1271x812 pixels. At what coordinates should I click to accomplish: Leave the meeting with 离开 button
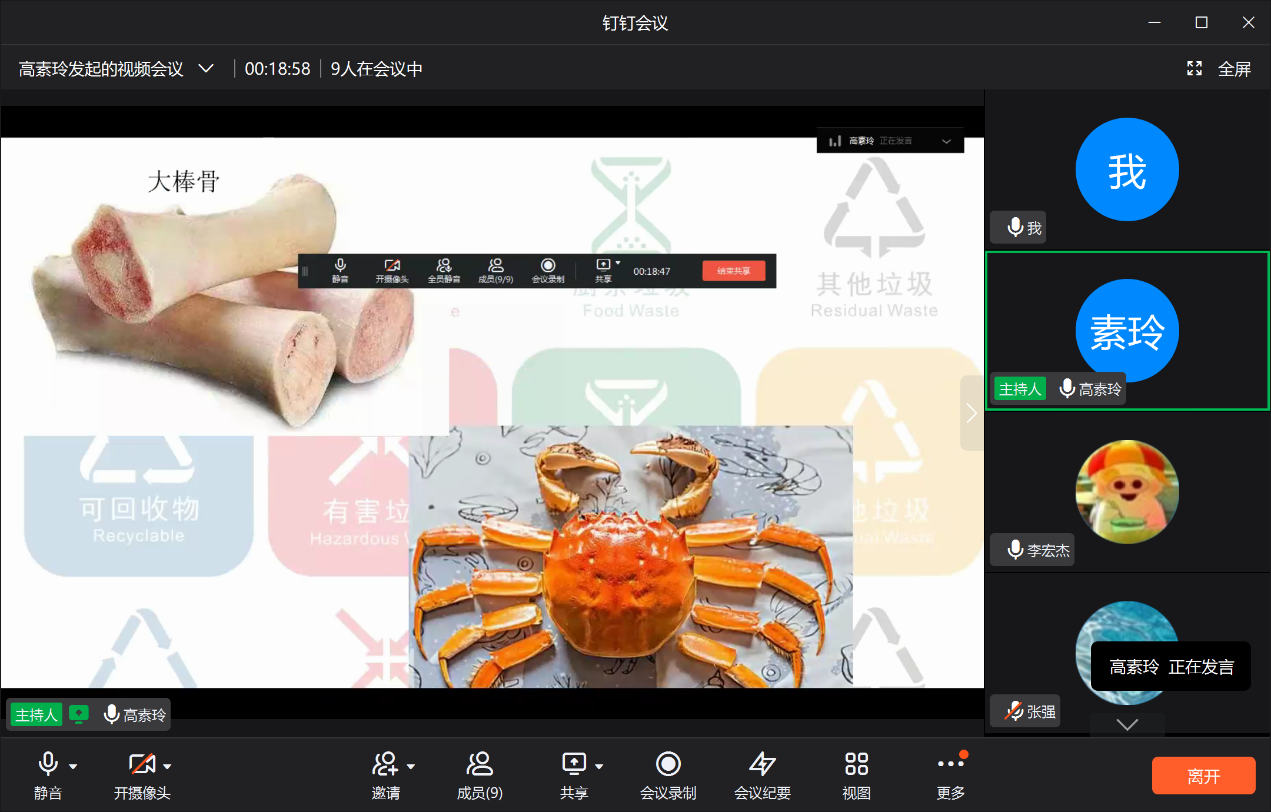click(x=1203, y=776)
